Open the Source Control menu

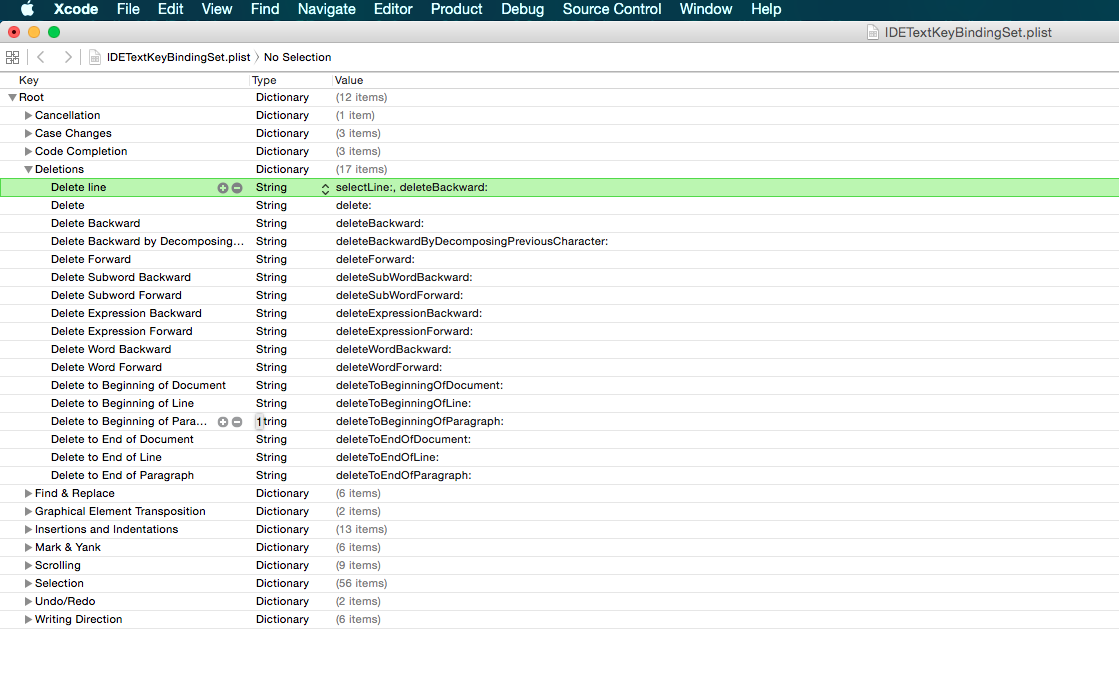(612, 9)
